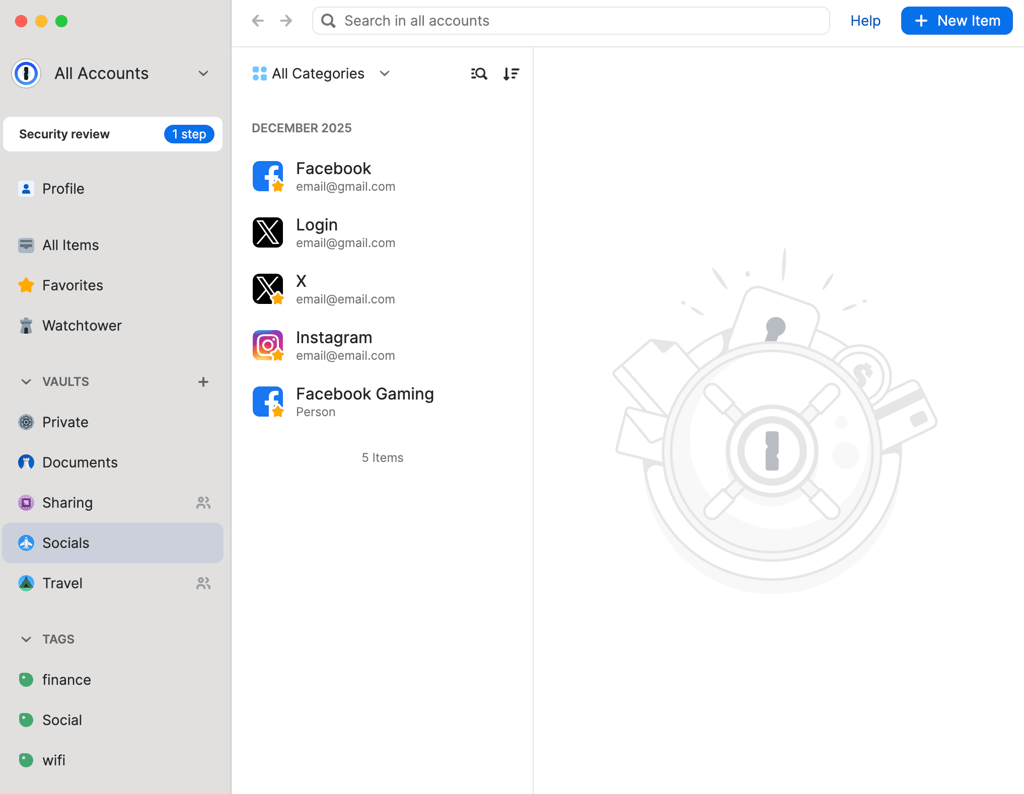Click the VAULTS section header text

pos(65,381)
